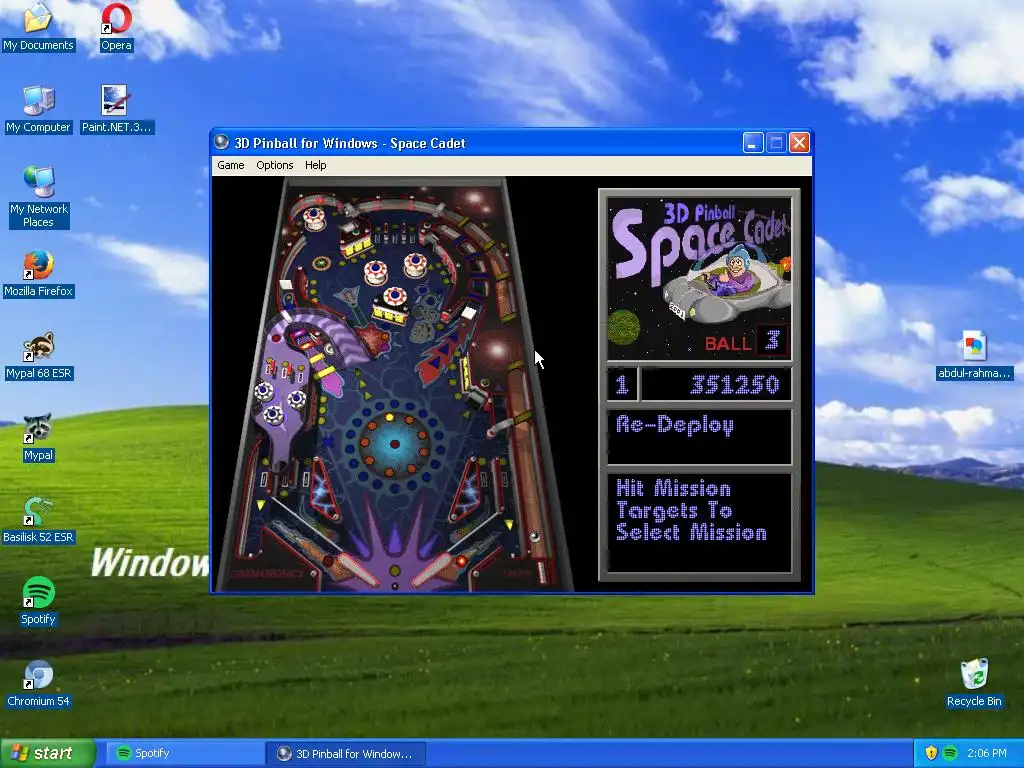
Task: Select the abdul-rahma... file on desktop
Action: (x=974, y=355)
